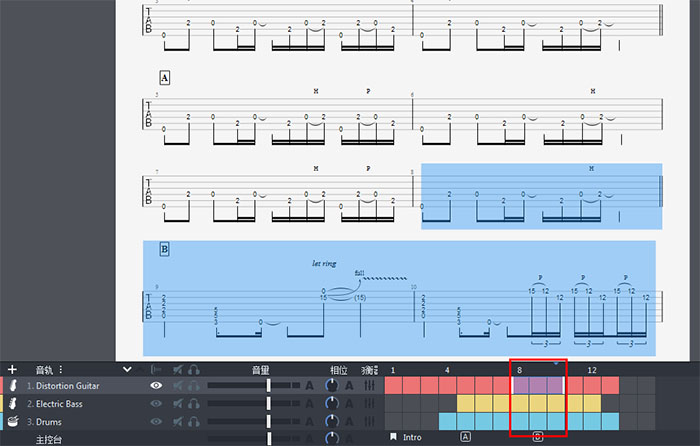Click the add track plus icon

(12, 369)
